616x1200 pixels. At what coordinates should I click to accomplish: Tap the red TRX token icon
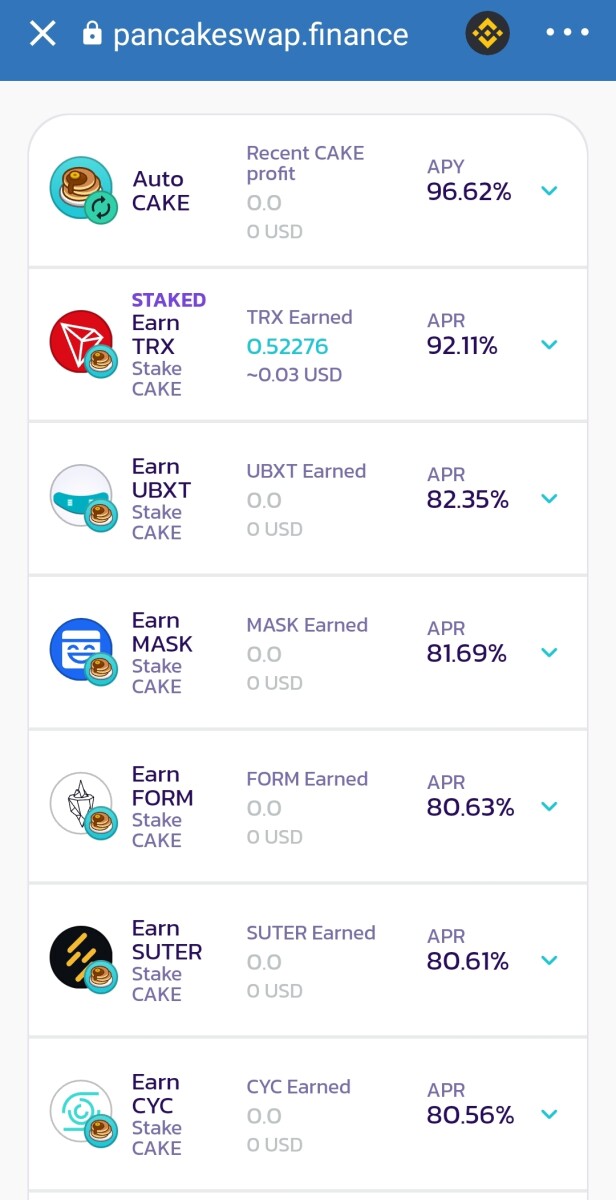pos(82,343)
